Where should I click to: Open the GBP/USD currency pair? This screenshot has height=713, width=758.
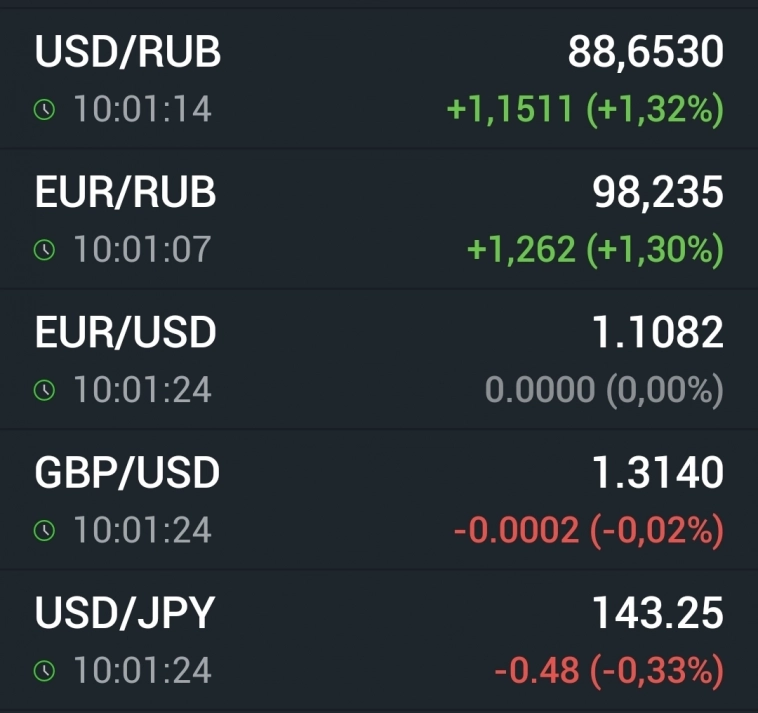[x=127, y=473]
